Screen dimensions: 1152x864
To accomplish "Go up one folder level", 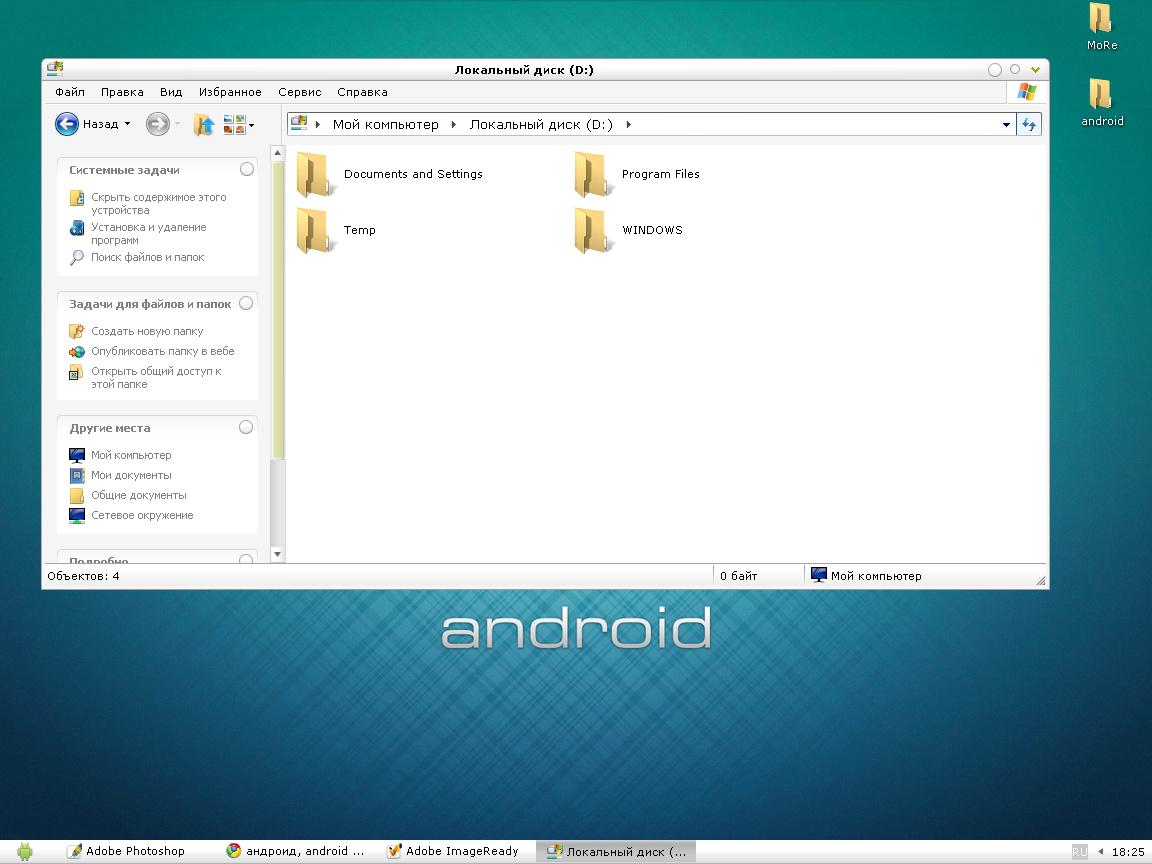I will 204,124.
